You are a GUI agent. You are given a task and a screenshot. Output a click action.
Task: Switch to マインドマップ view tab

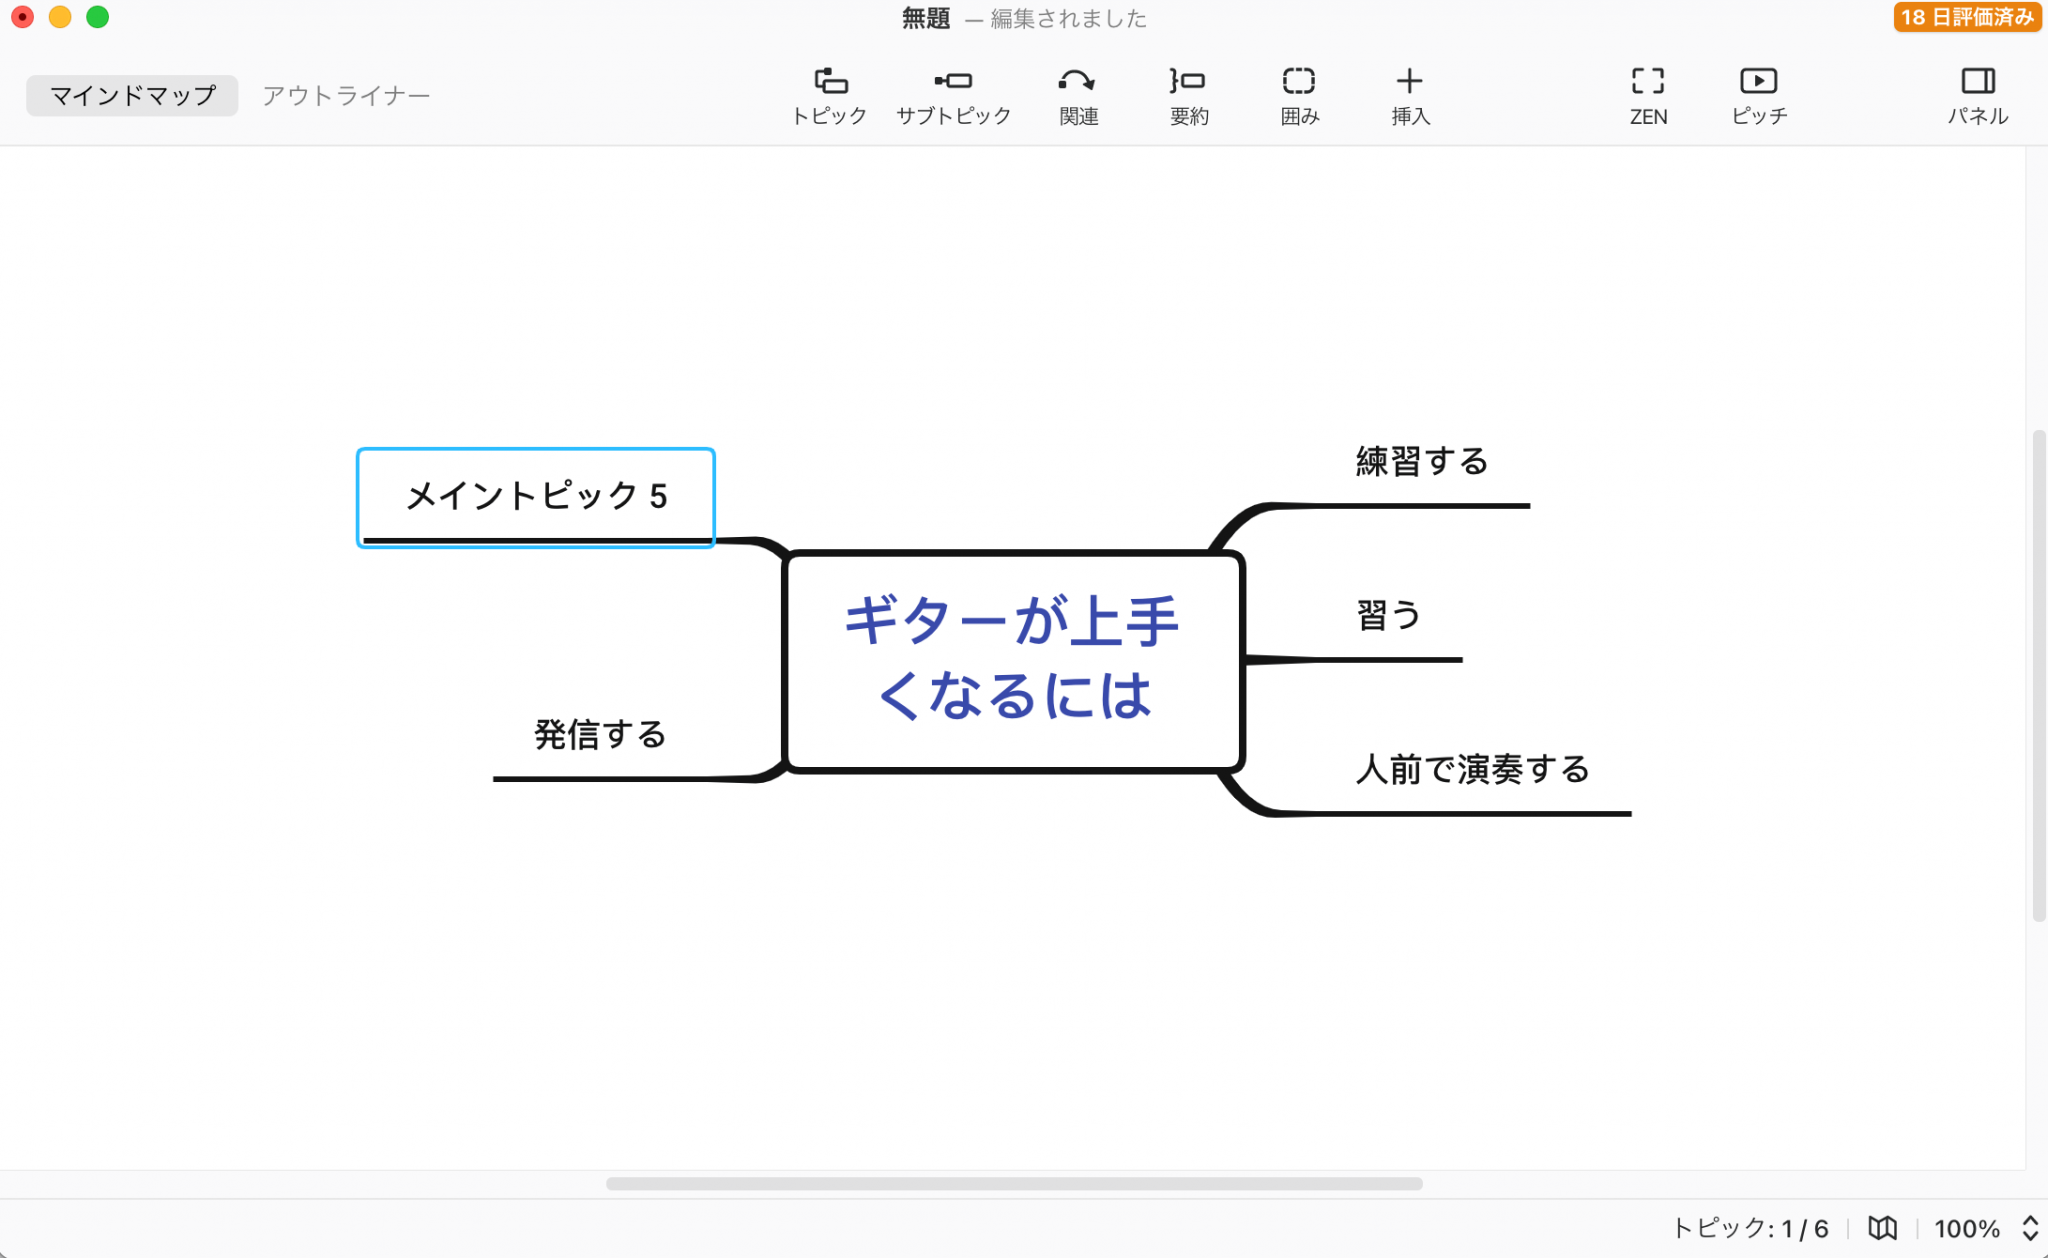coord(132,95)
